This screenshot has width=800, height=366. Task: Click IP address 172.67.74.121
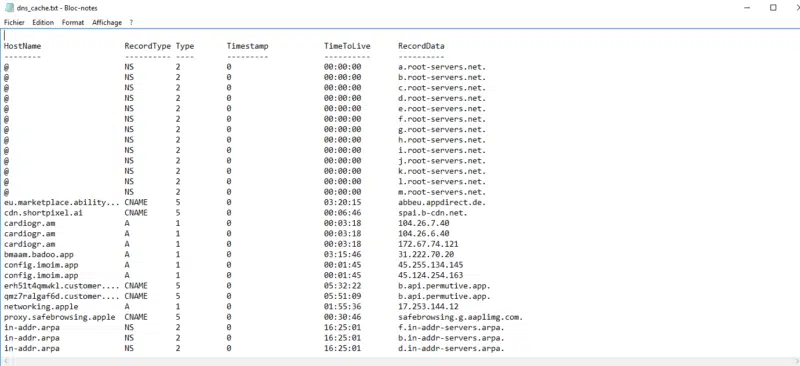(x=428, y=244)
